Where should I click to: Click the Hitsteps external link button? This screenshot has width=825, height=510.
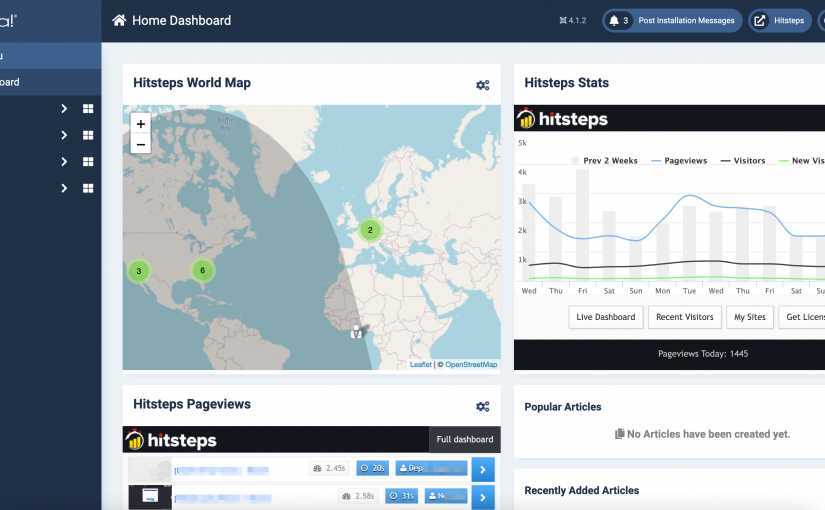[780, 21]
